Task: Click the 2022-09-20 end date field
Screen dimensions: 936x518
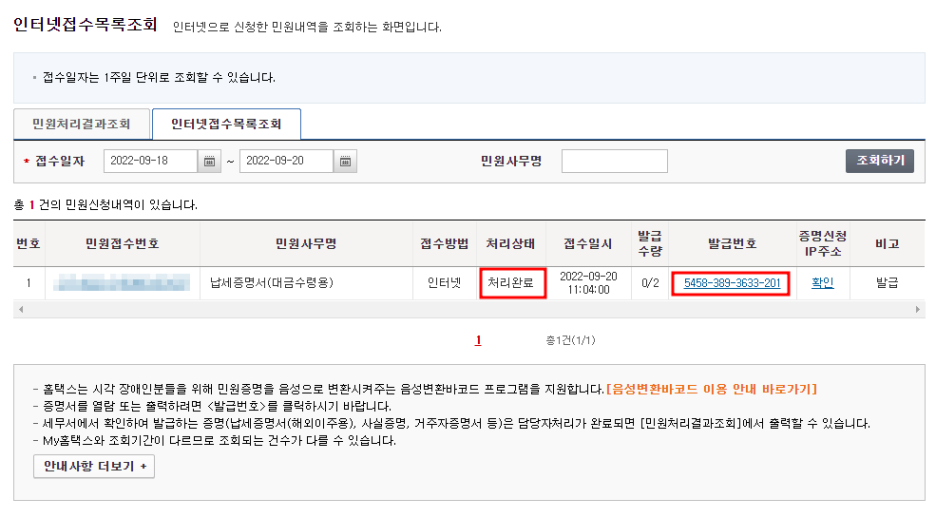Action: coord(285,161)
